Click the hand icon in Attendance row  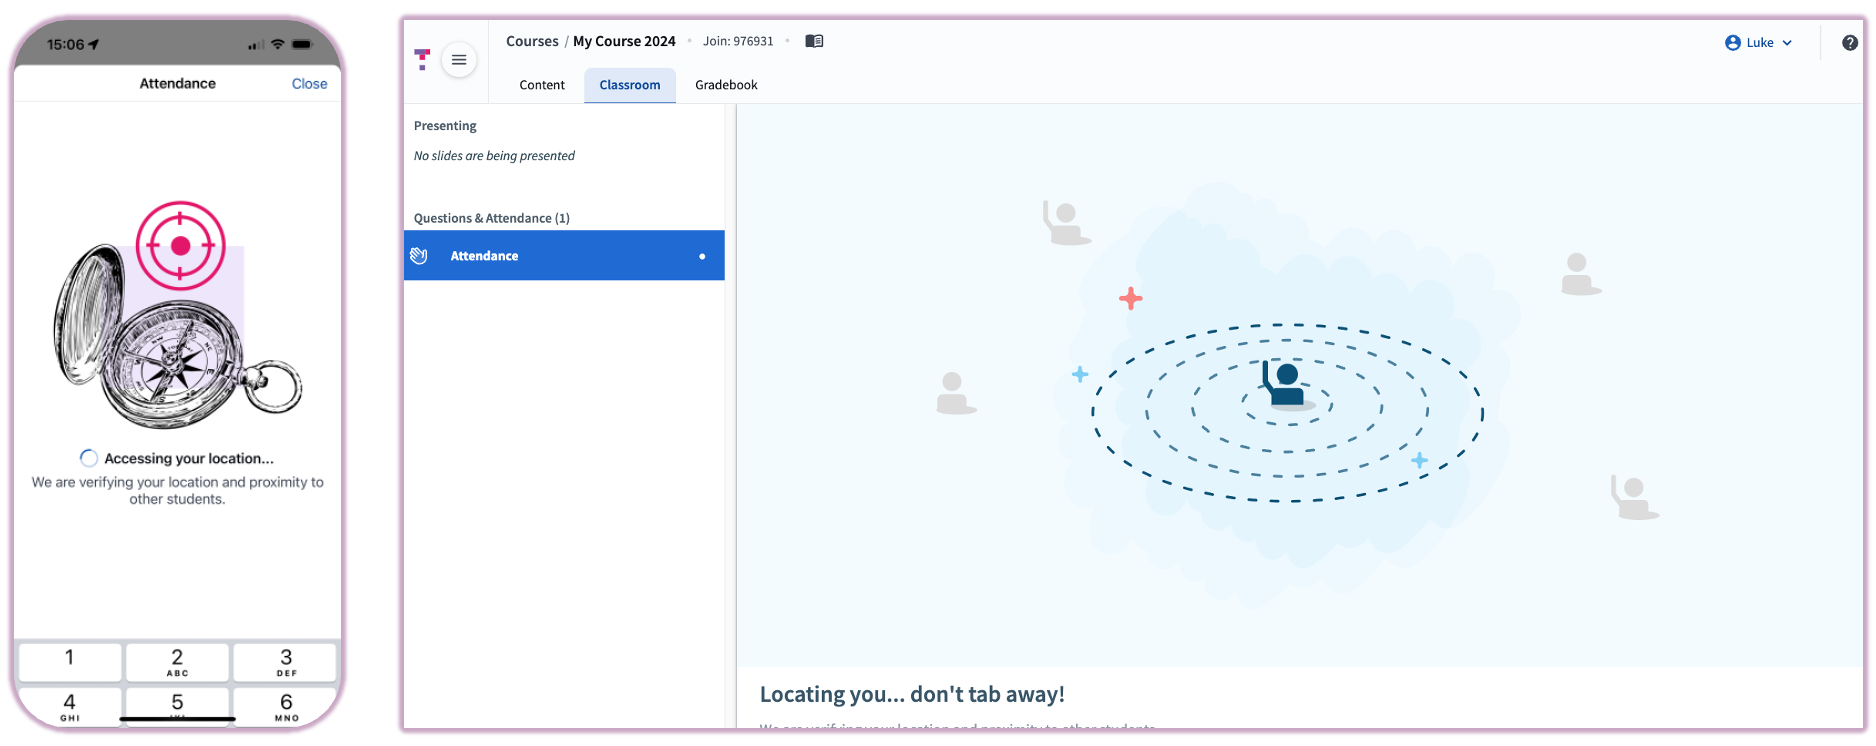coord(419,256)
